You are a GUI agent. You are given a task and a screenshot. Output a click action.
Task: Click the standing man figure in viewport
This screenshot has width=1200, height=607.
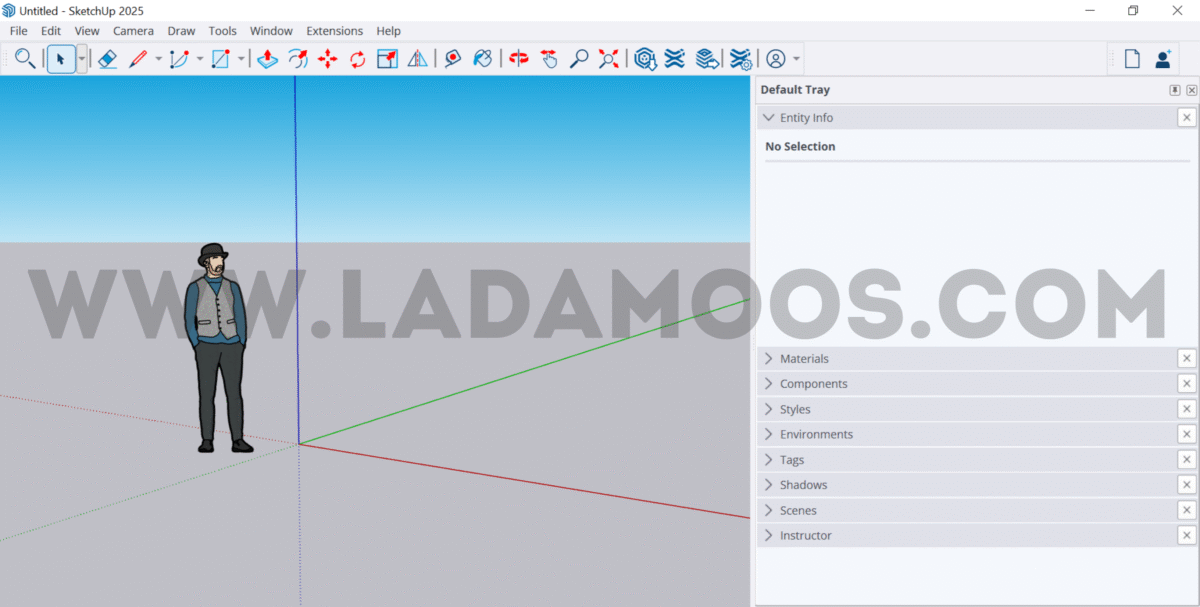(218, 340)
